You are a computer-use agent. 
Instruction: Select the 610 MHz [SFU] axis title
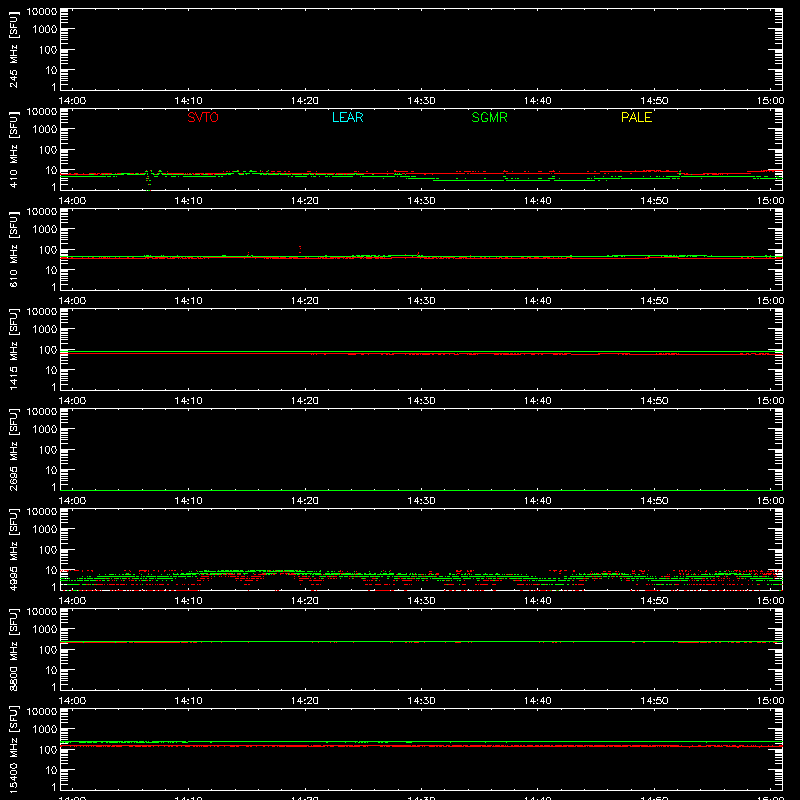pyautogui.click(x=14, y=249)
